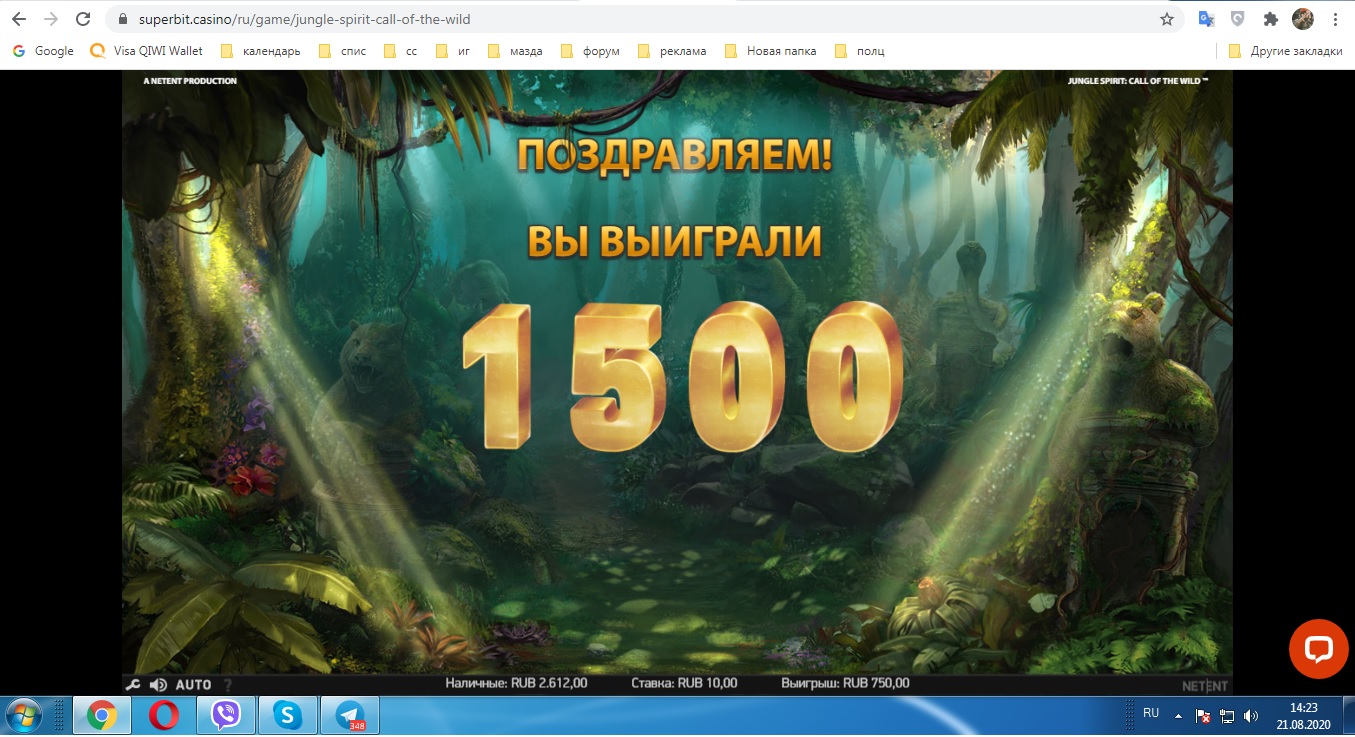
Task: Bookmark this page with the star icon
Action: (1166, 19)
